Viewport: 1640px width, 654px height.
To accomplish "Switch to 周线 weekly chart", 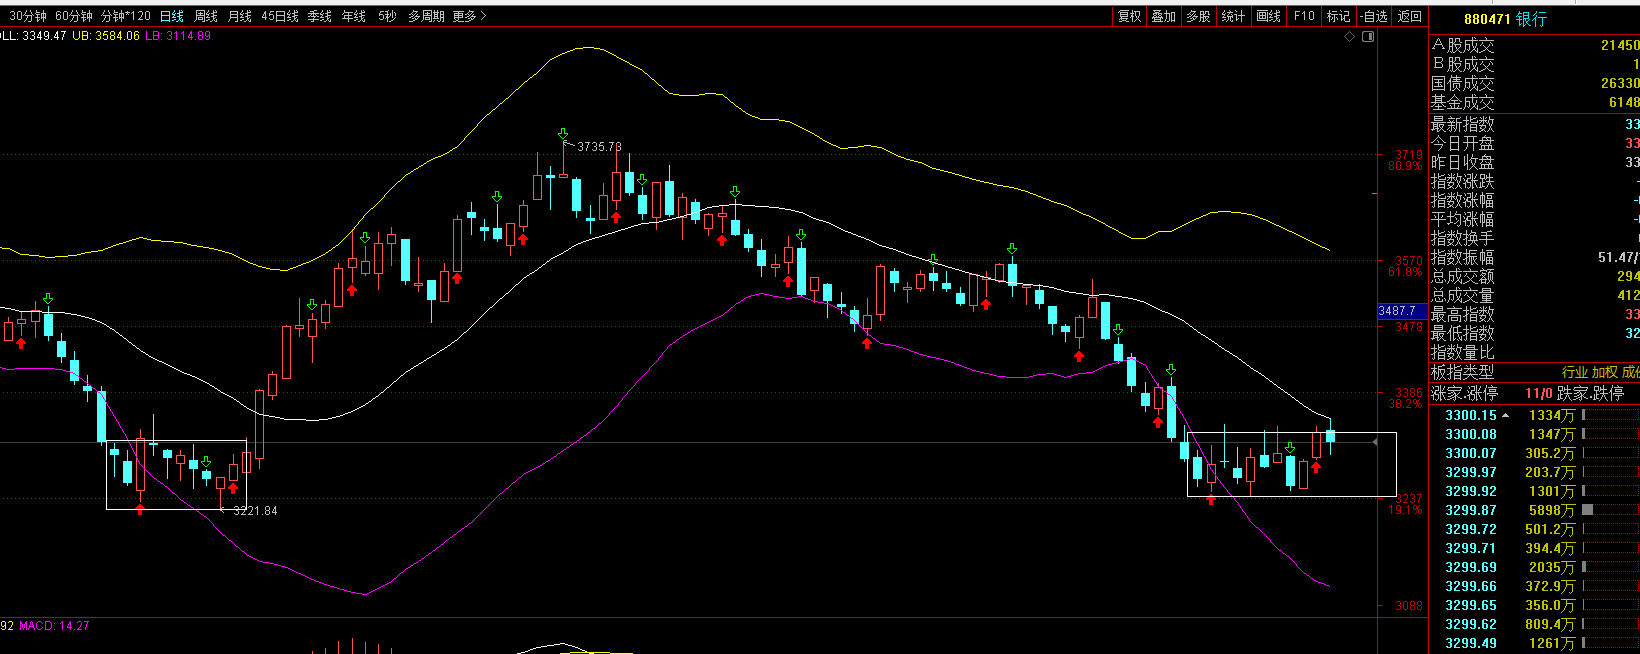I will (206, 16).
